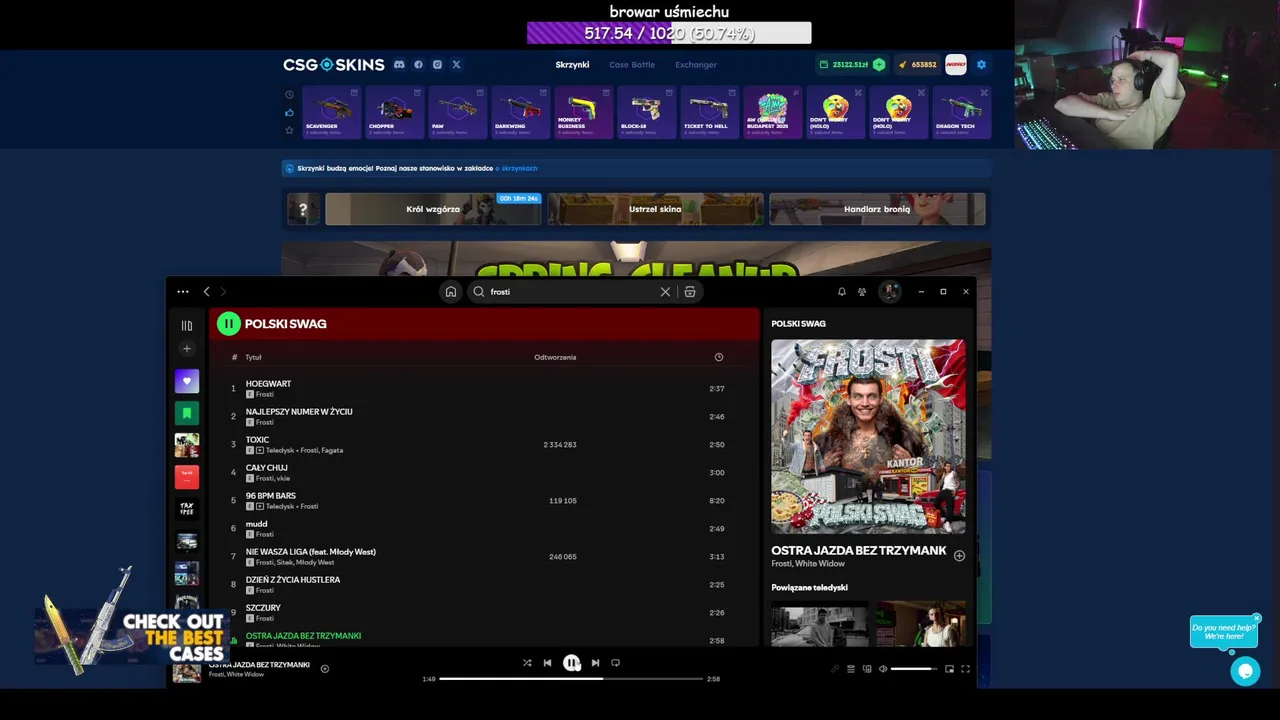The height and width of the screenshot is (720, 1280).
Task: Play NIE WASZA LIGA (feat. Młody West)
Action: pyautogui.click(x=311, y=552)
